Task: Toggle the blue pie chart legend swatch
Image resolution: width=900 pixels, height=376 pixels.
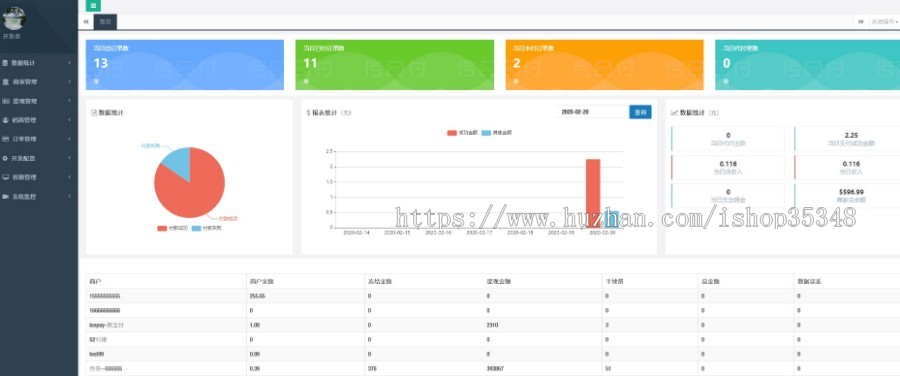Action: click(196, 228)
